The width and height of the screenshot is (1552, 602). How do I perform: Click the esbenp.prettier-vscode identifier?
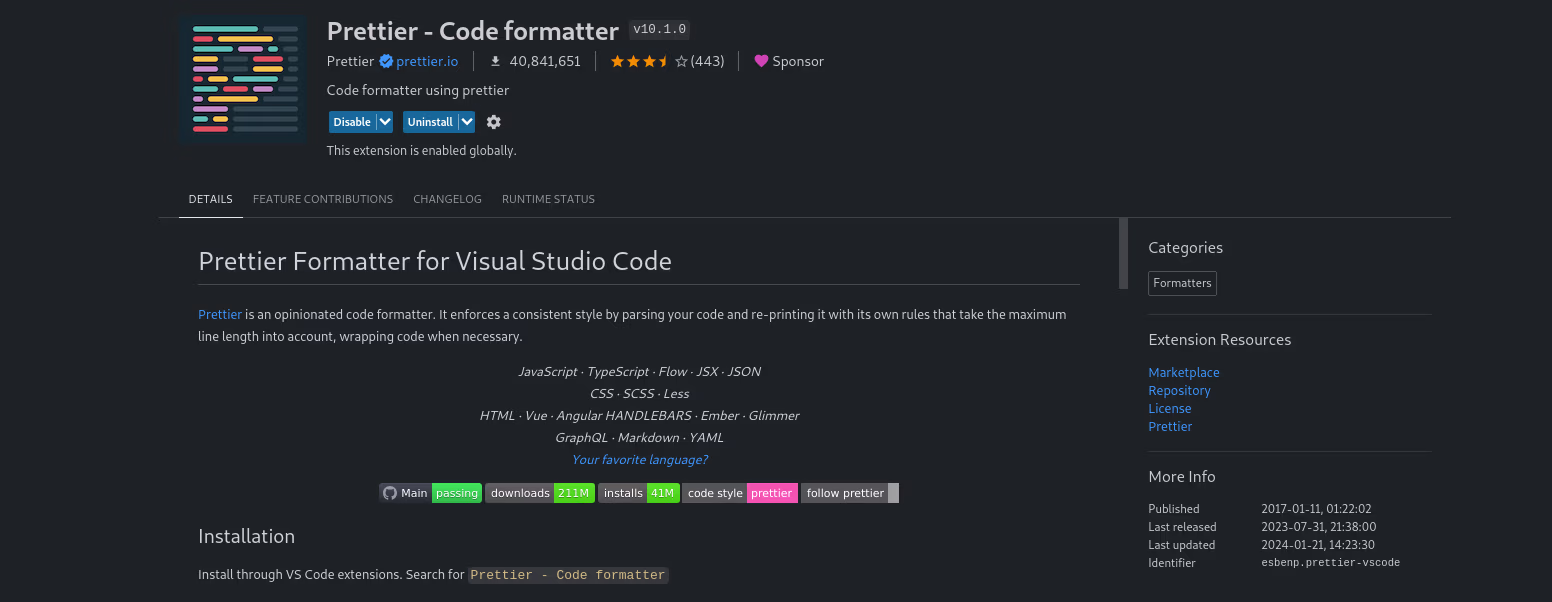click(x=1330, y=563)
